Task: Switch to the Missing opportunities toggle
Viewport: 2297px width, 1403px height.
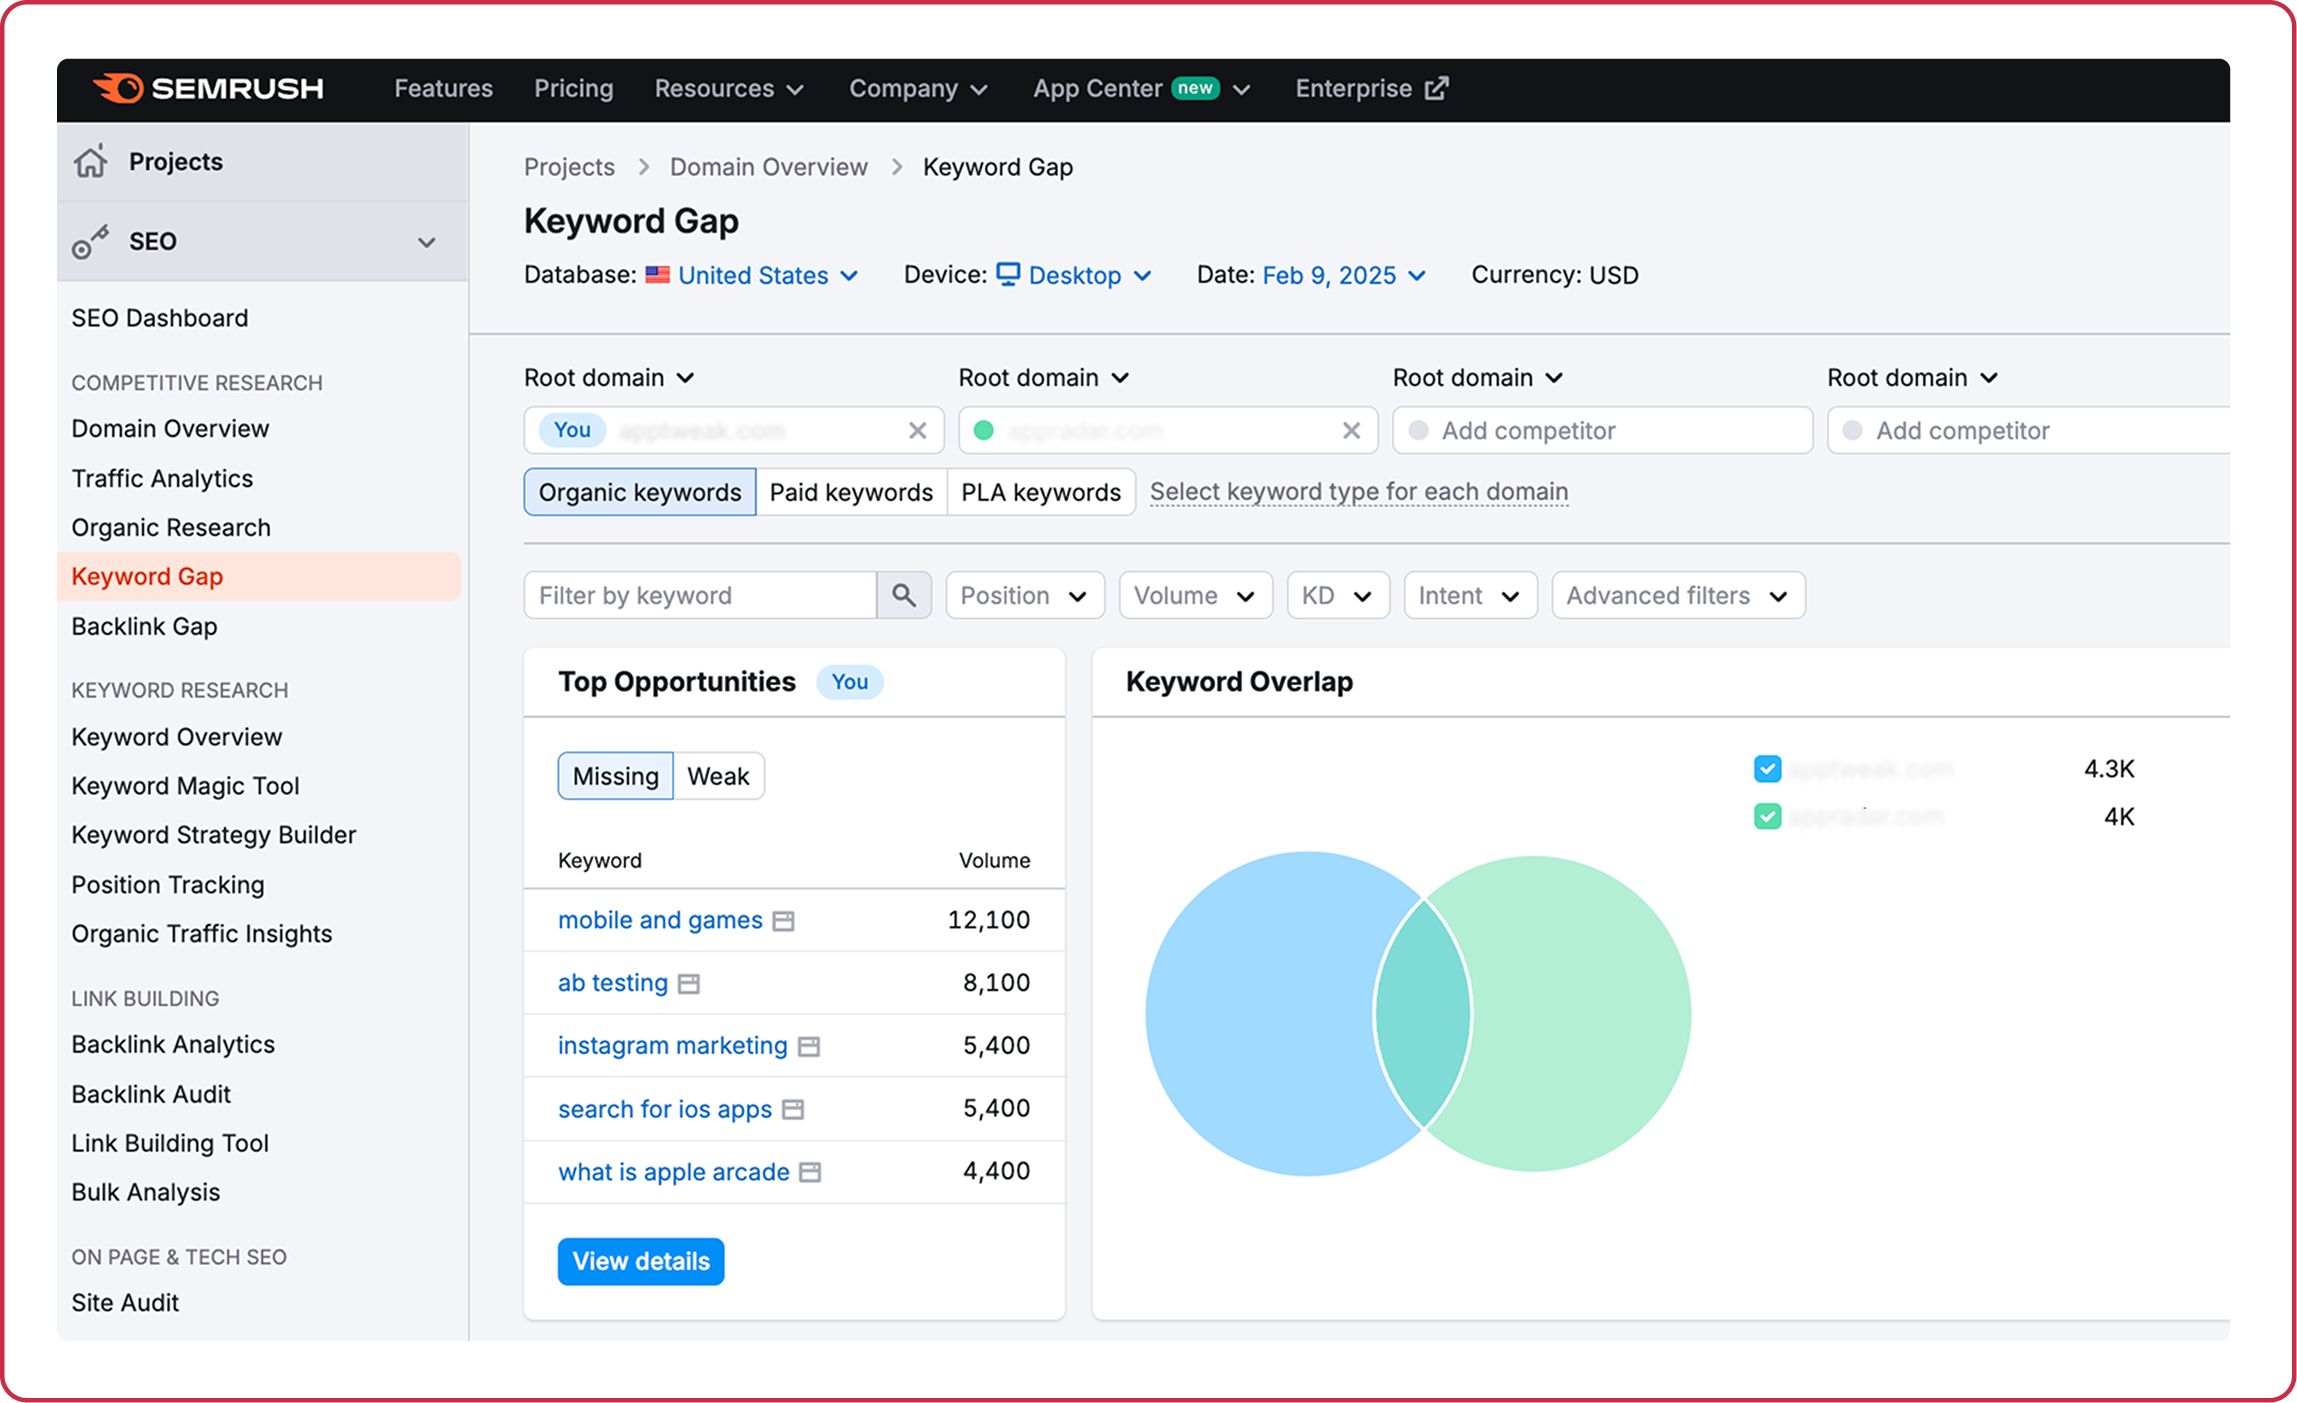Action: tap(616, 777)
